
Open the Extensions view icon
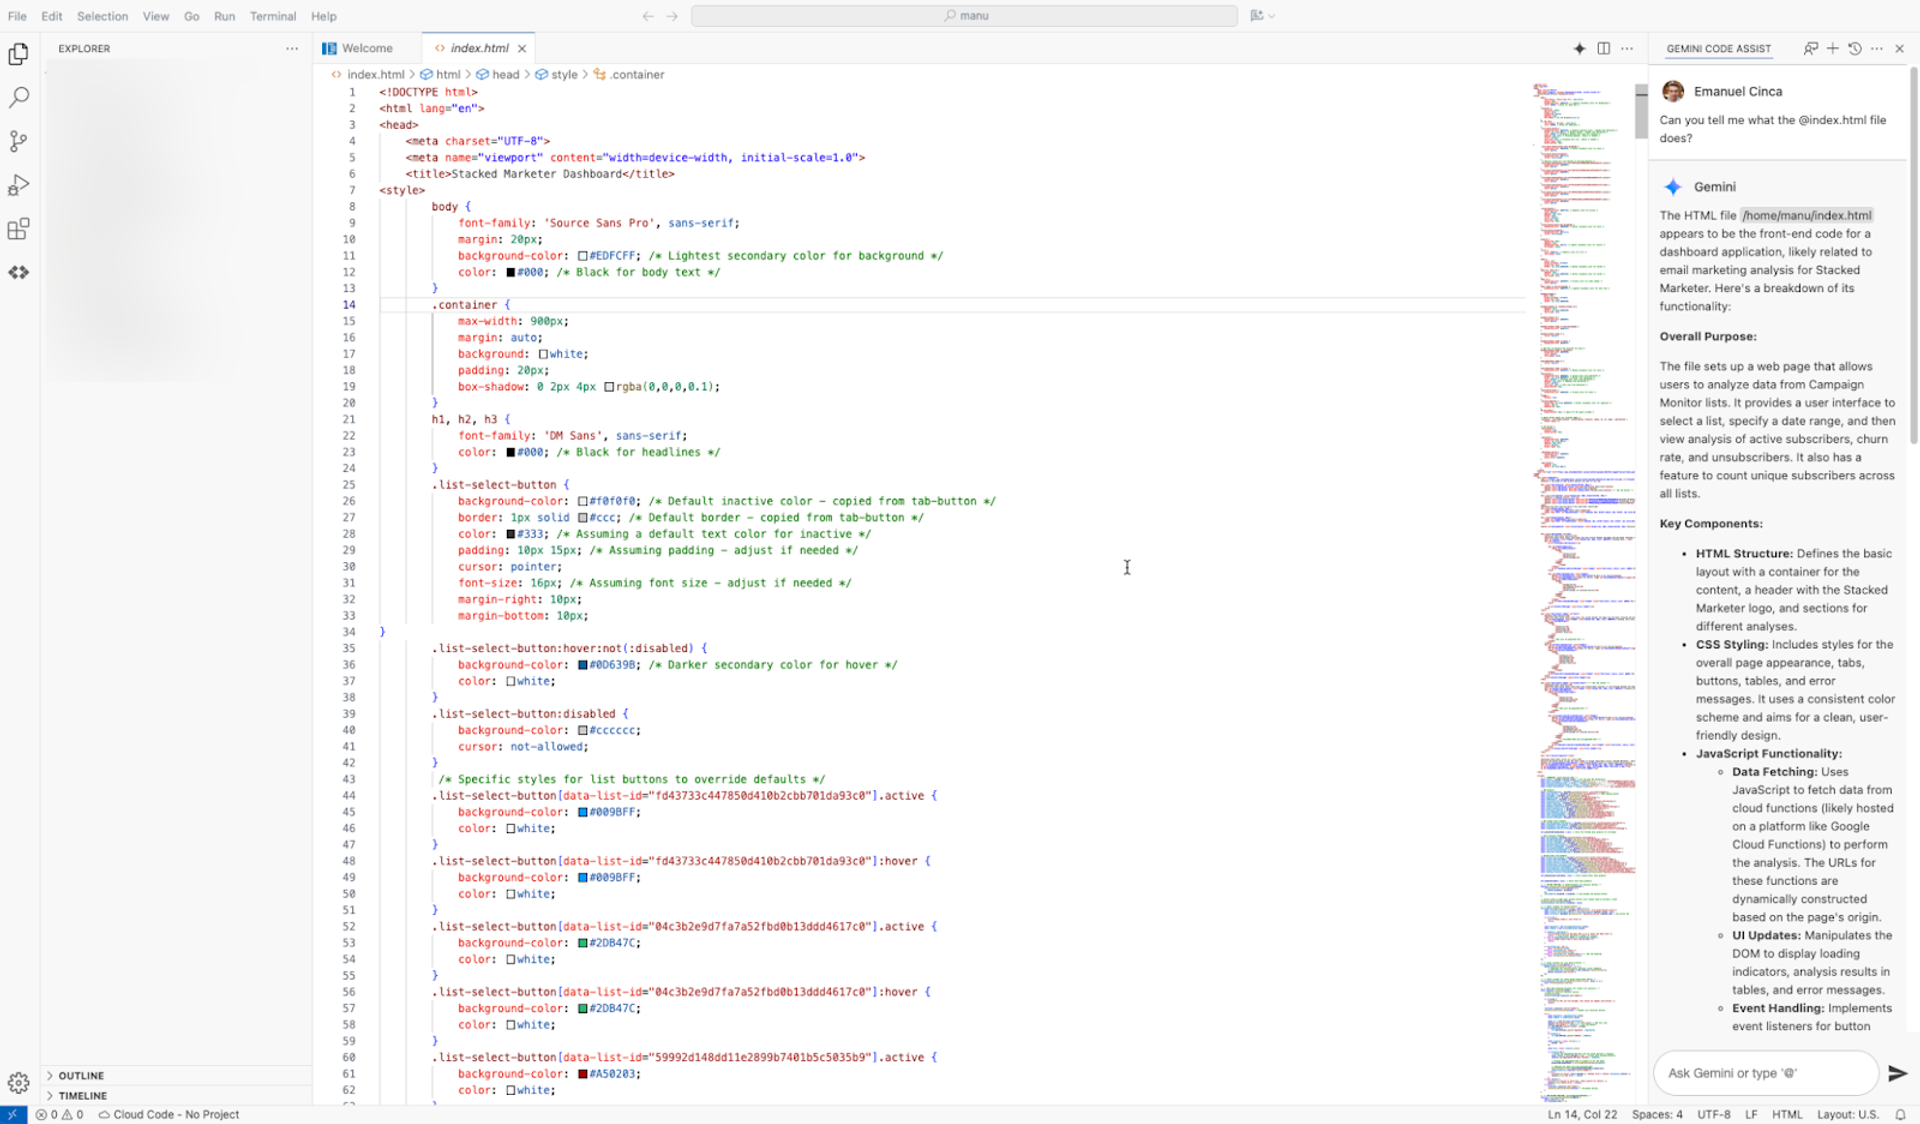coord(18,229)
